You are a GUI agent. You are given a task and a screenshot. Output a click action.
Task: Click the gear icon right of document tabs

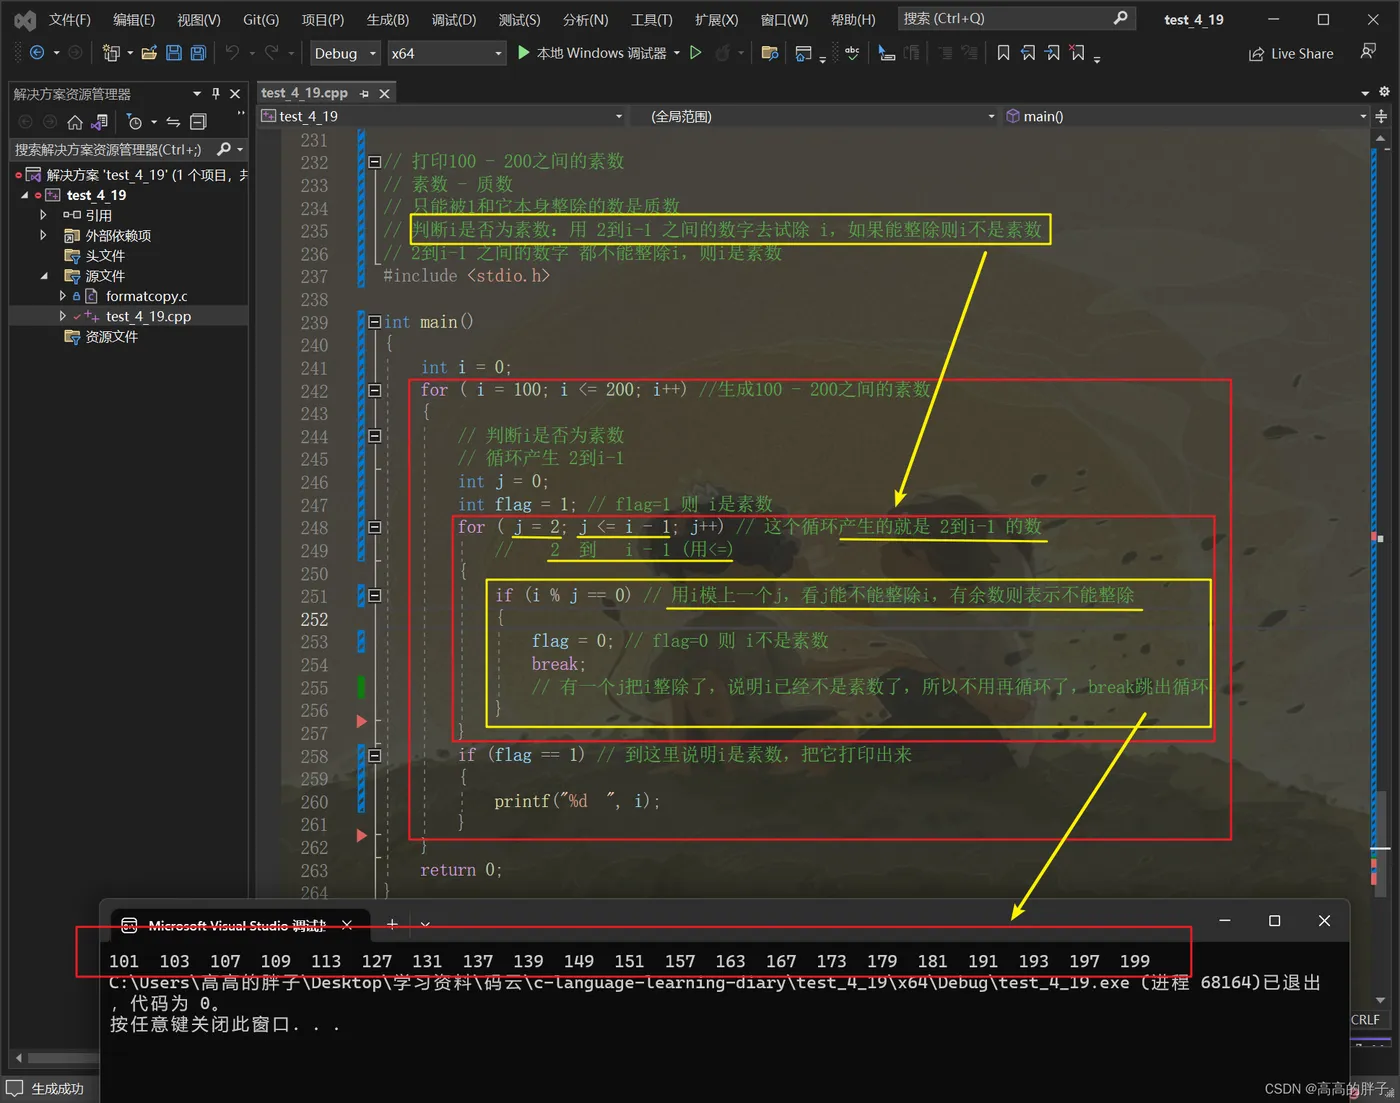[1384, 92]
